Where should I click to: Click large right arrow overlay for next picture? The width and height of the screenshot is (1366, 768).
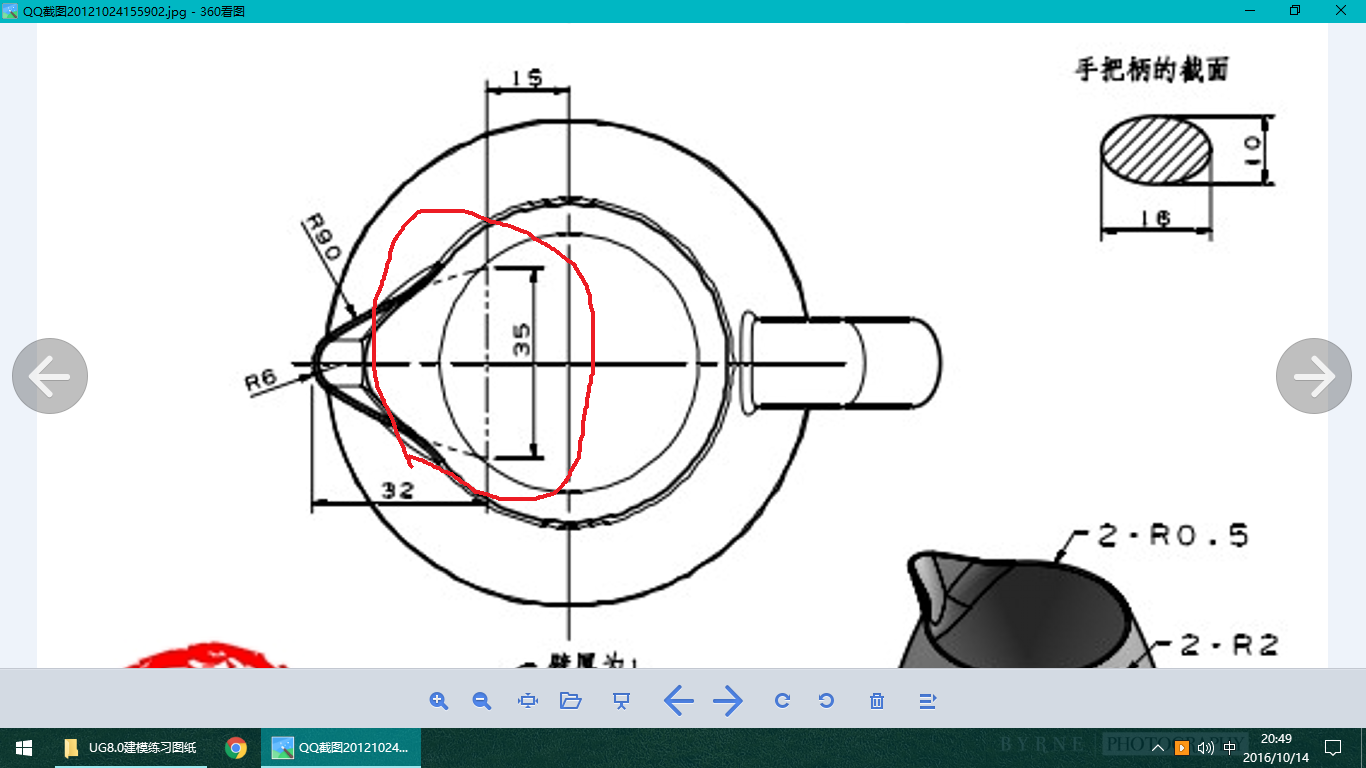click(1314, 376)
